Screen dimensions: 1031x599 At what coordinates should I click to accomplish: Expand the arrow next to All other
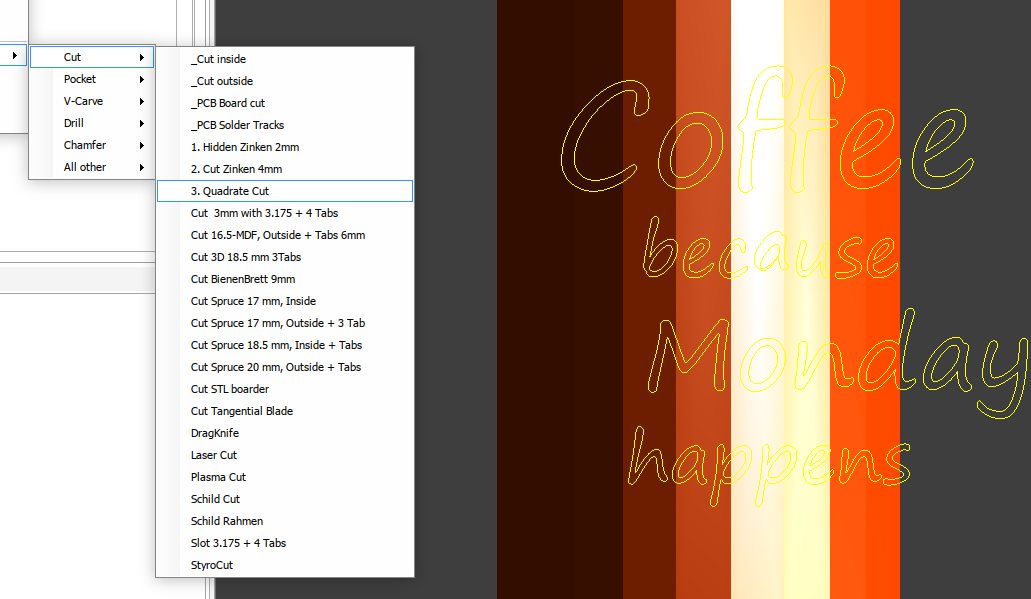[x=141, y=168]
